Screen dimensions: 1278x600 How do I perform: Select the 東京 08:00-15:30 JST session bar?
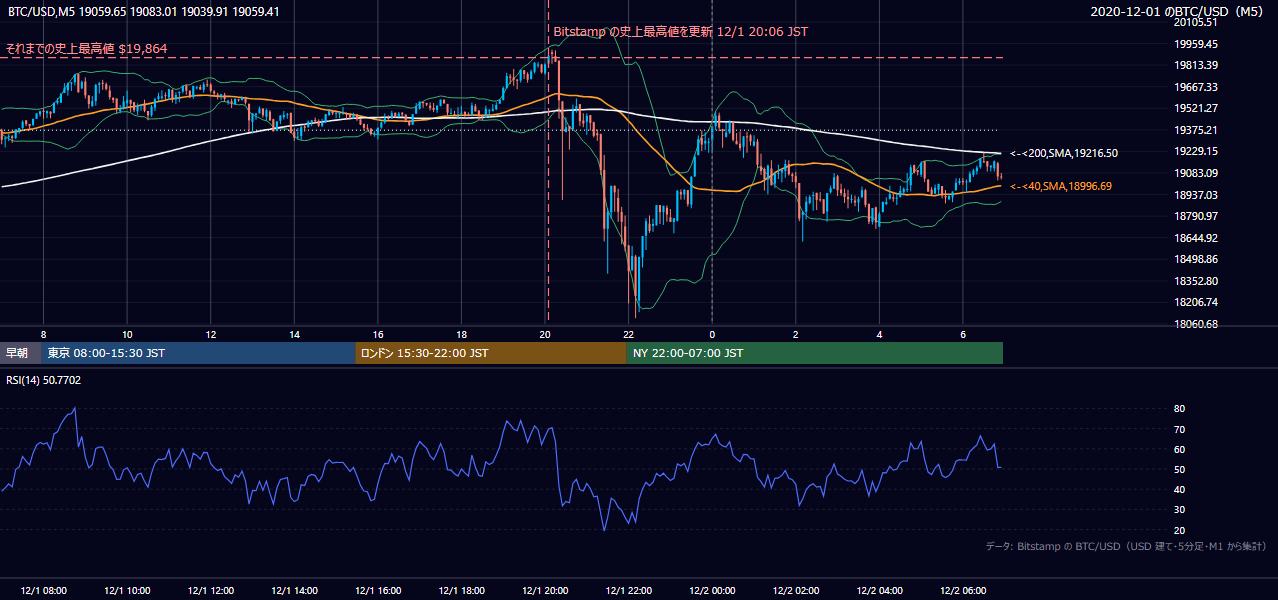point(198,353)
